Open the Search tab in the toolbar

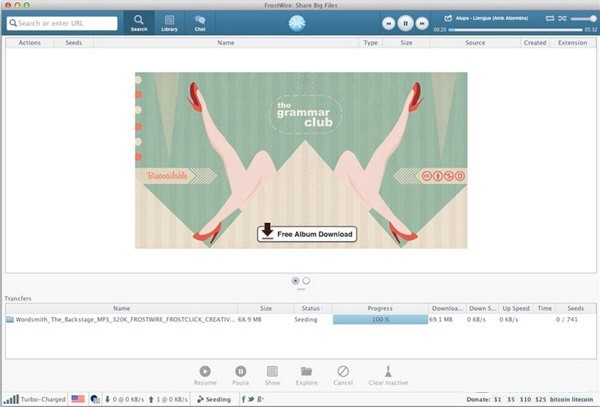(139, 23)
